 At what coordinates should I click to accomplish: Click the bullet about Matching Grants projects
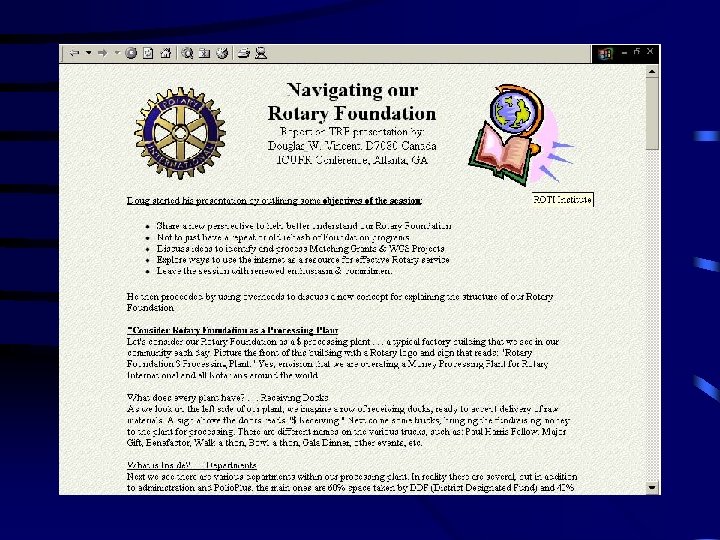click(300, 248)
